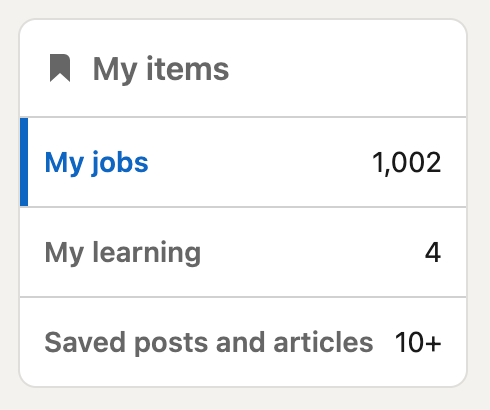
Task: Click the word learning in My learning
Action: click(x=147, y=253)
